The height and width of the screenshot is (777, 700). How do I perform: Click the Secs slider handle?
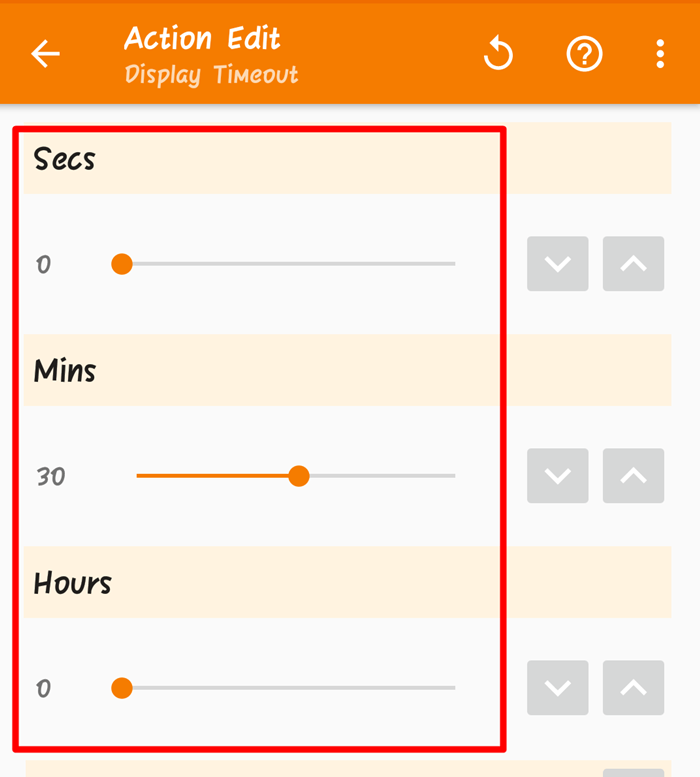[122, 264]
